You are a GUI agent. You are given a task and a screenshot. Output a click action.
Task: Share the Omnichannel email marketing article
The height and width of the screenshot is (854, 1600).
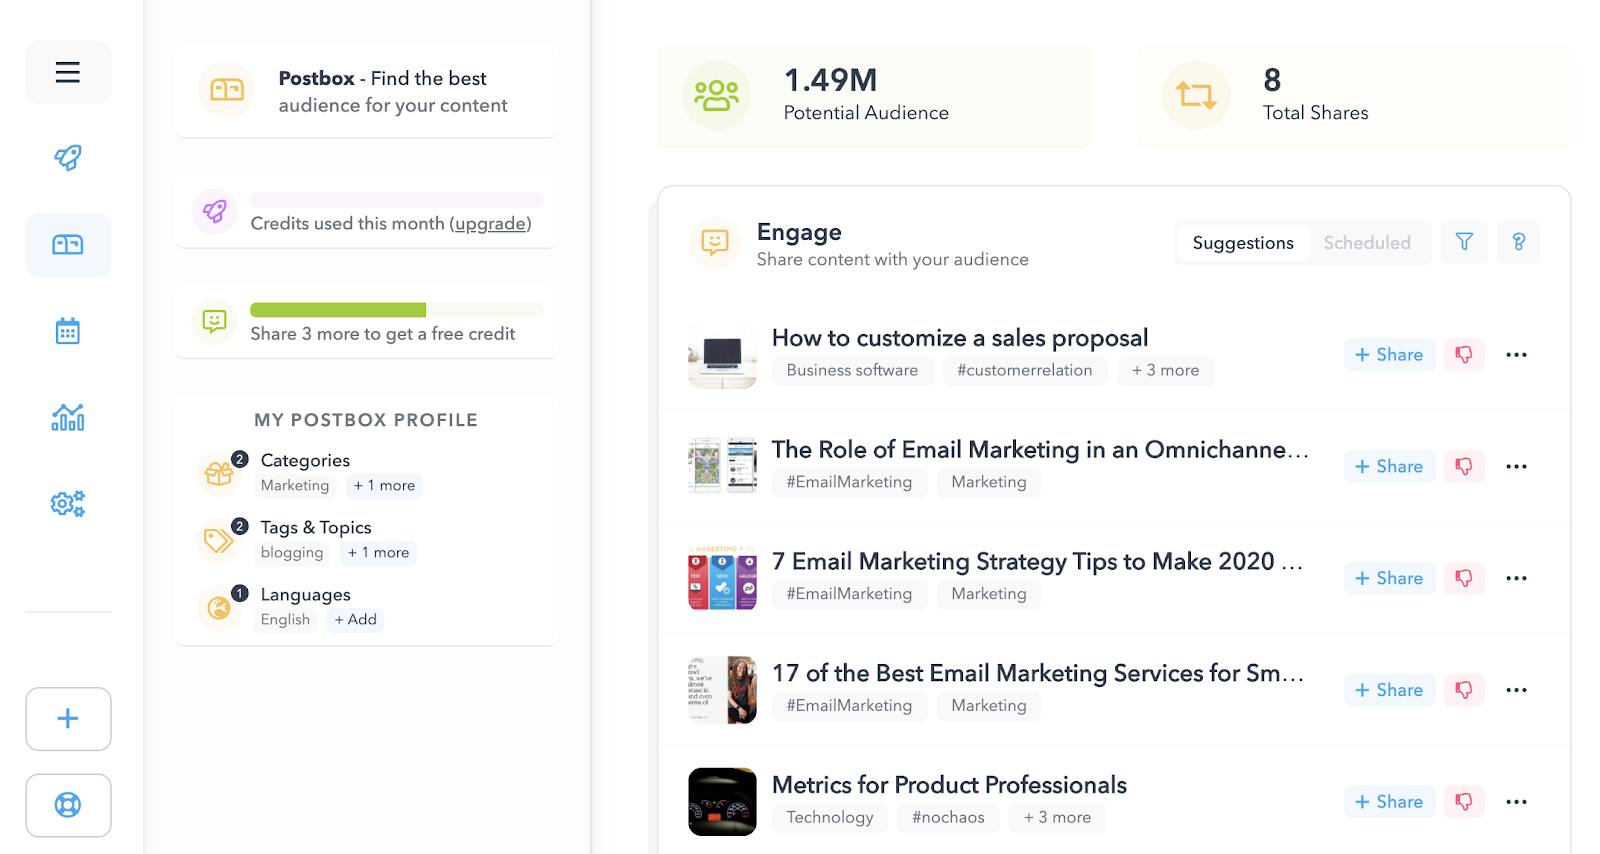1389,467
